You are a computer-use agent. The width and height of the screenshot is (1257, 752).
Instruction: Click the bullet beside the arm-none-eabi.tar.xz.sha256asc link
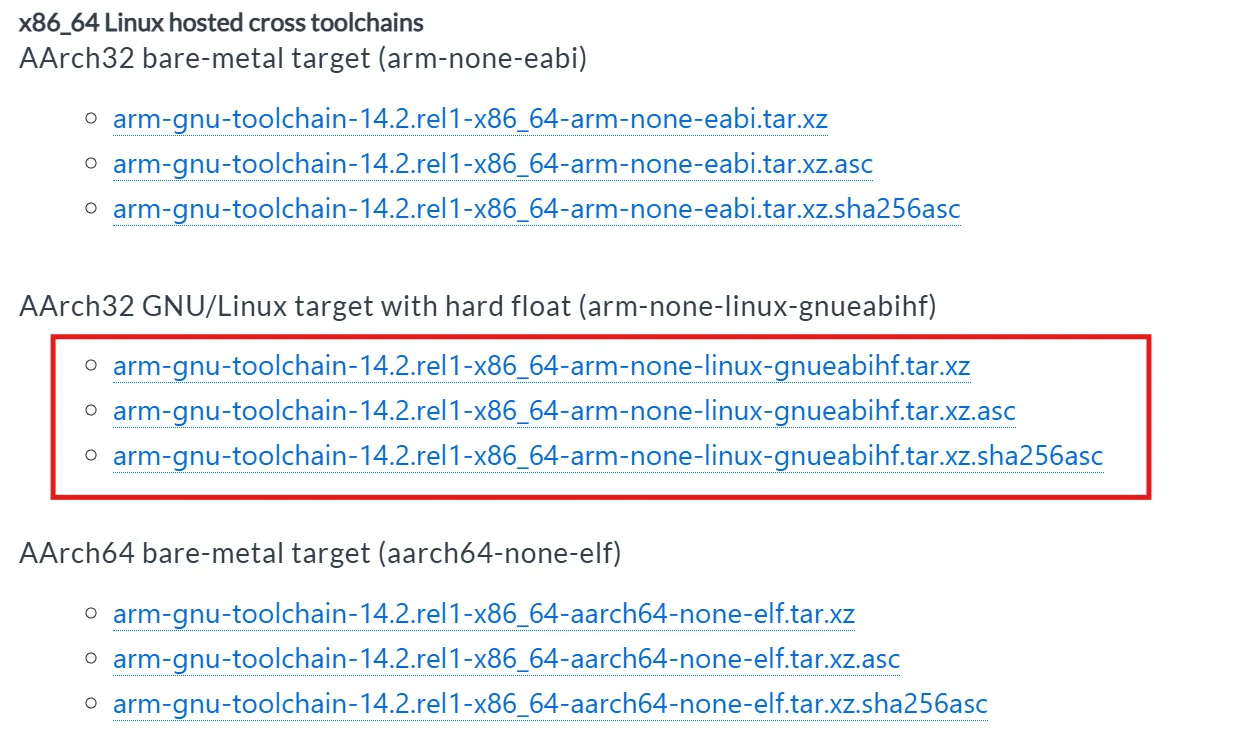tap(91, 209)
